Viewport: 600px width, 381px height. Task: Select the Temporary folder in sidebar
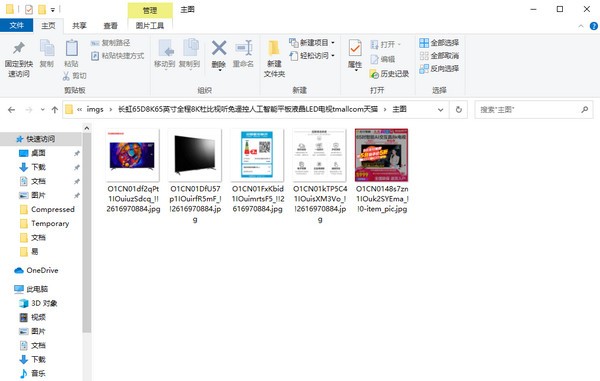(50, 223)
